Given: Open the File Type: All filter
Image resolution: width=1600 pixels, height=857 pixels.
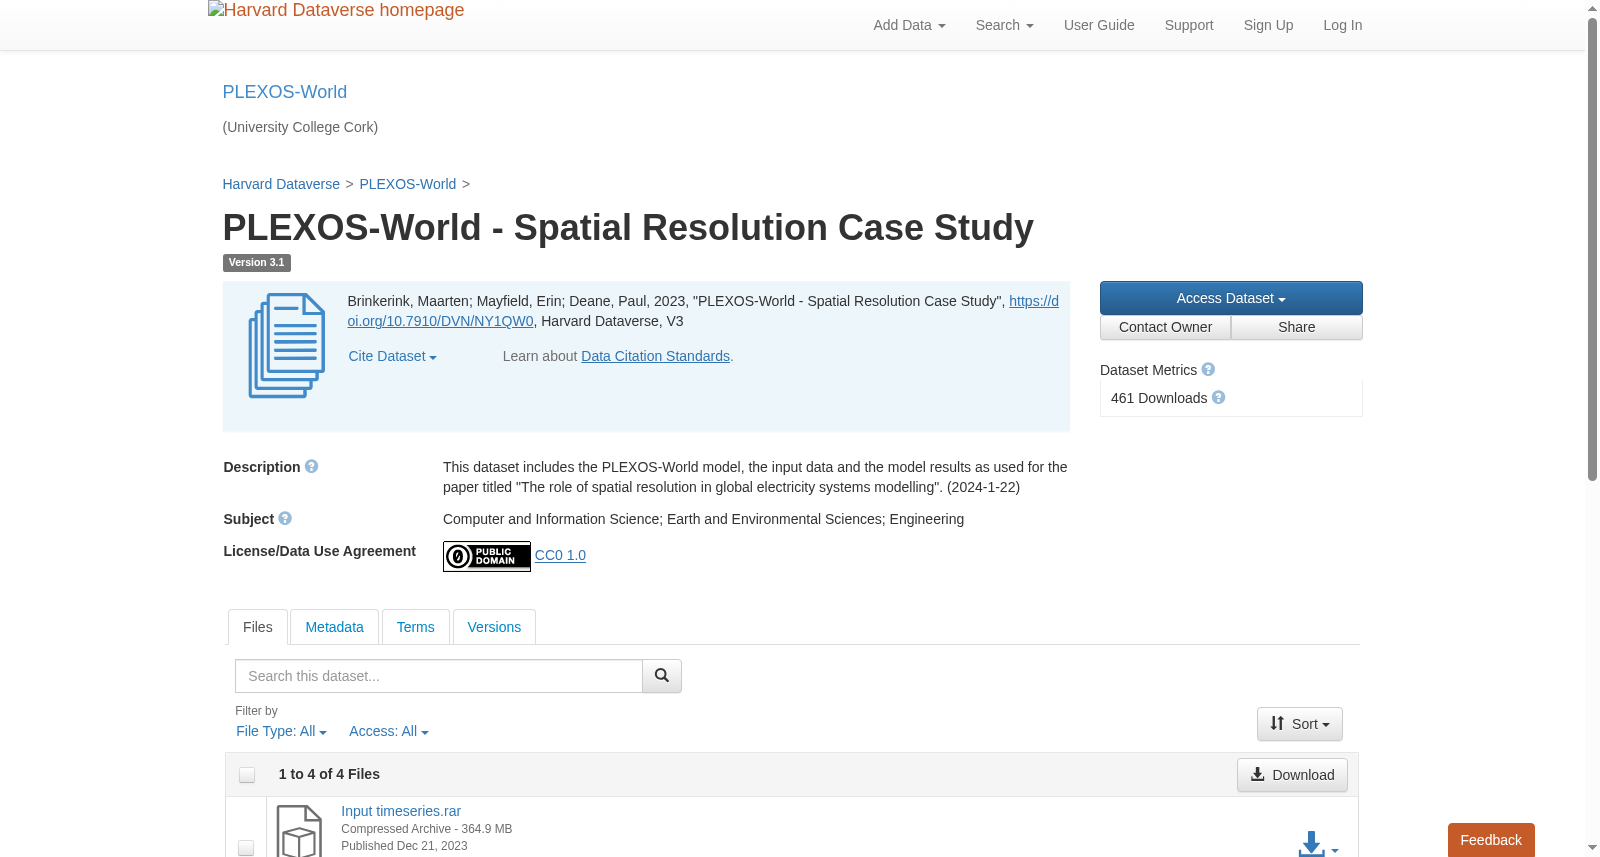Looking at the screenshot, I should pyautogui.click(x=281, y=732).
